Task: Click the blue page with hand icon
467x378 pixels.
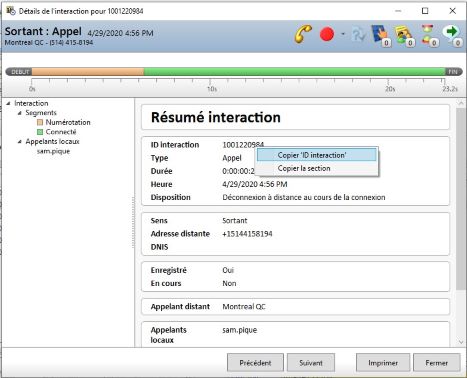Action: click(x=381, y=35)
